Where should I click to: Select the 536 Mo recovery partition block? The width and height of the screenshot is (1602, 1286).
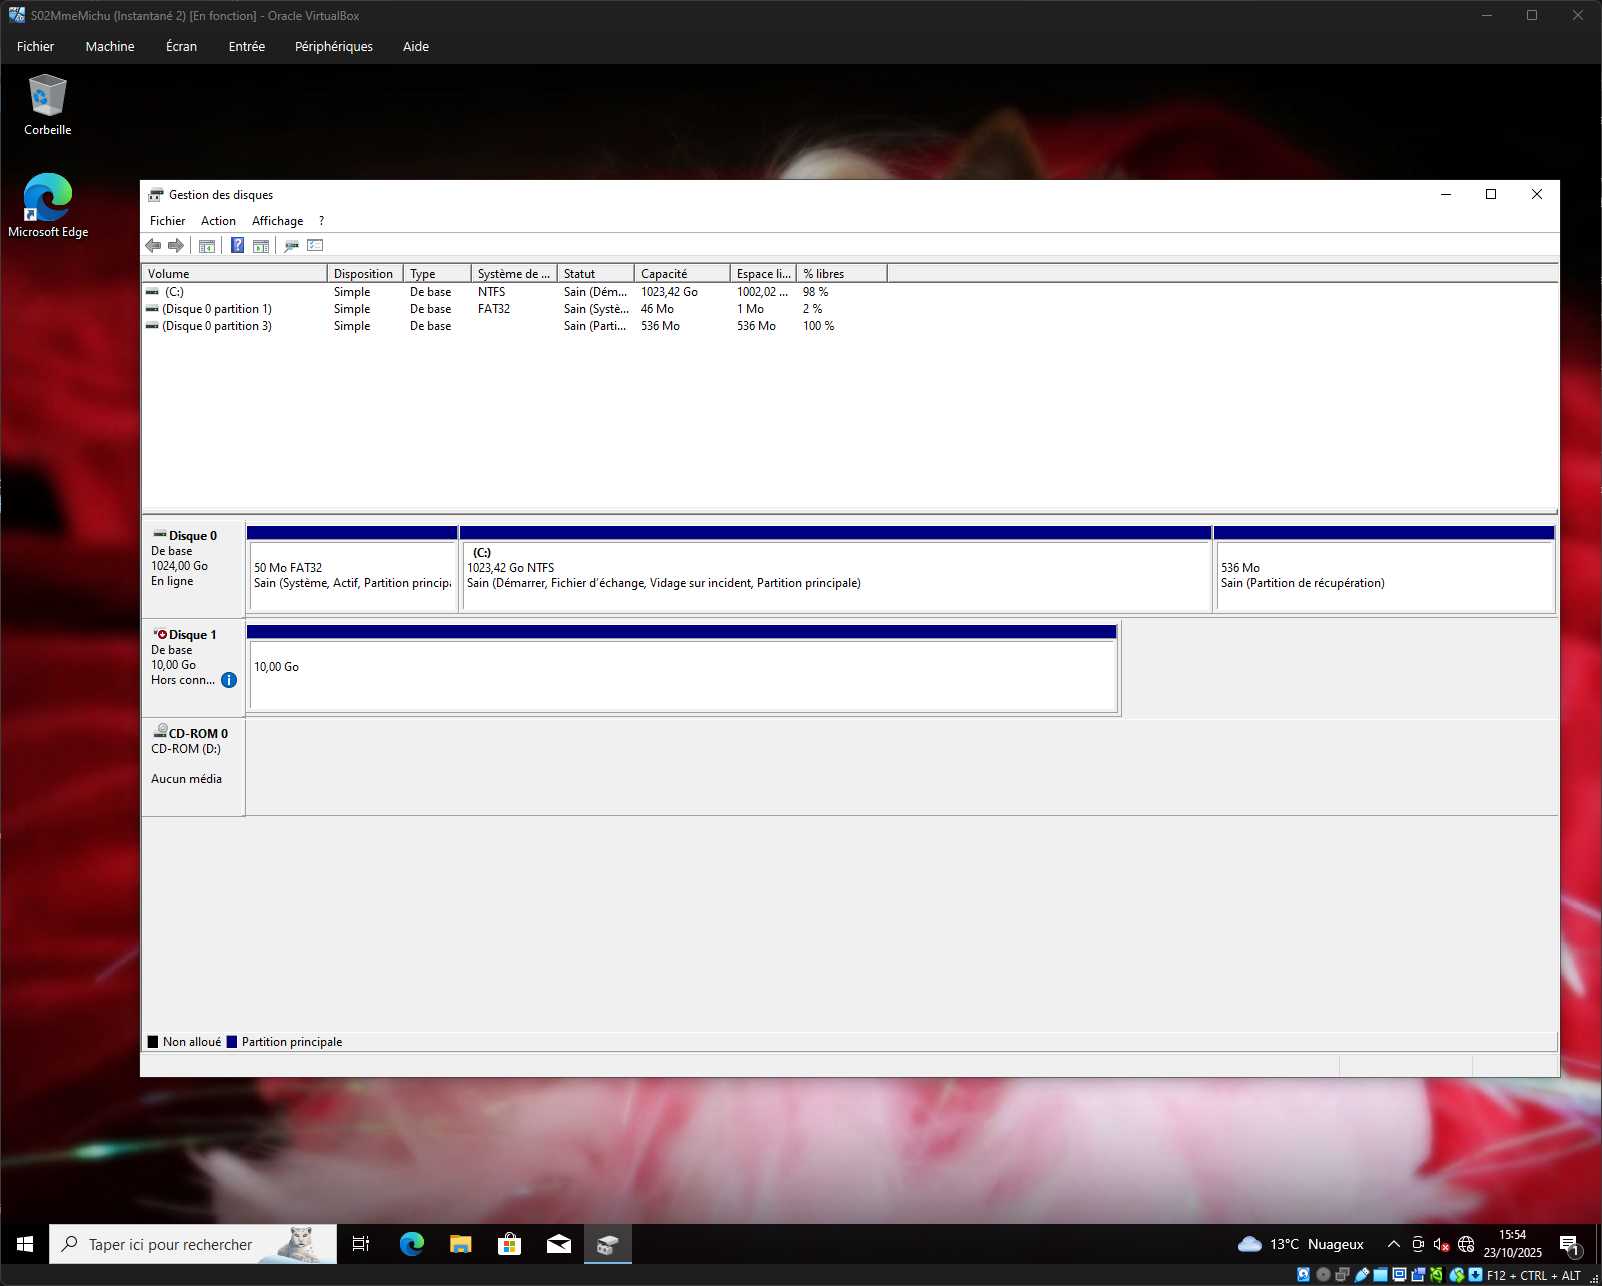tap(1383, 576)
